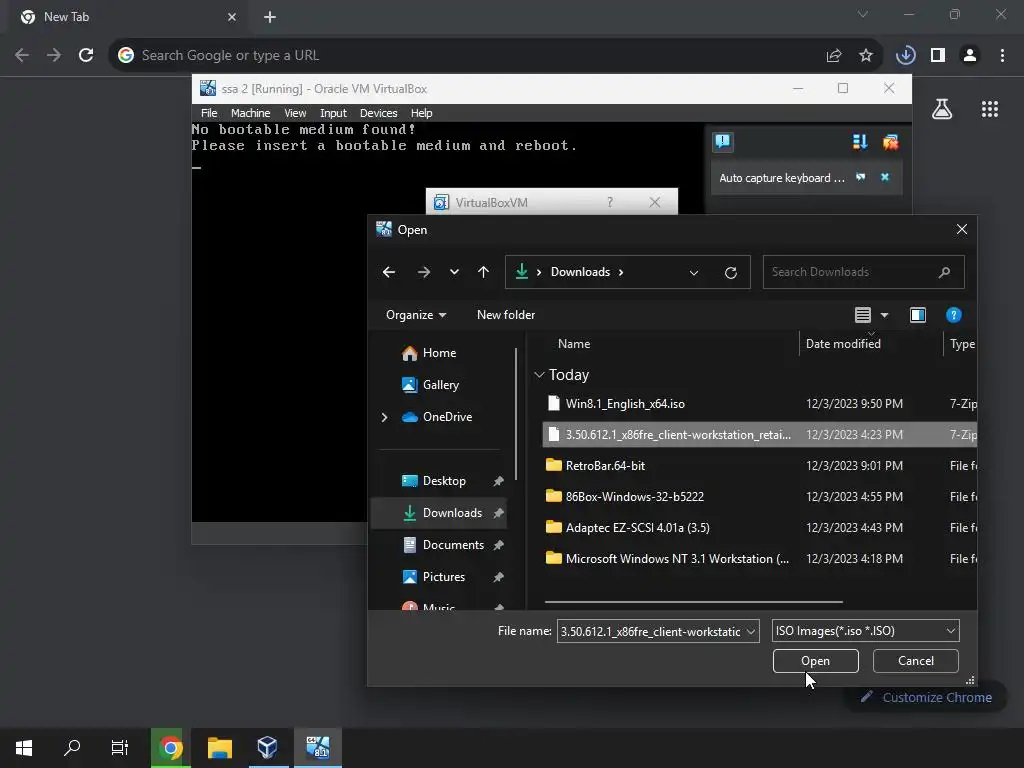
Task: Open ISO Images file type dropdown
Action: 865,631
